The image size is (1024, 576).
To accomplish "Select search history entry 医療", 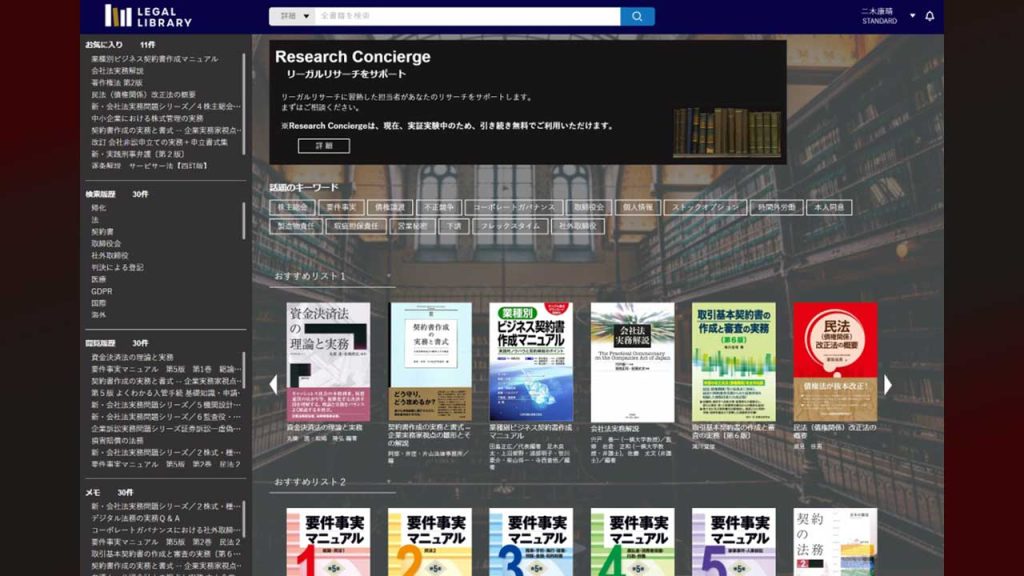I will click(99, 280).
